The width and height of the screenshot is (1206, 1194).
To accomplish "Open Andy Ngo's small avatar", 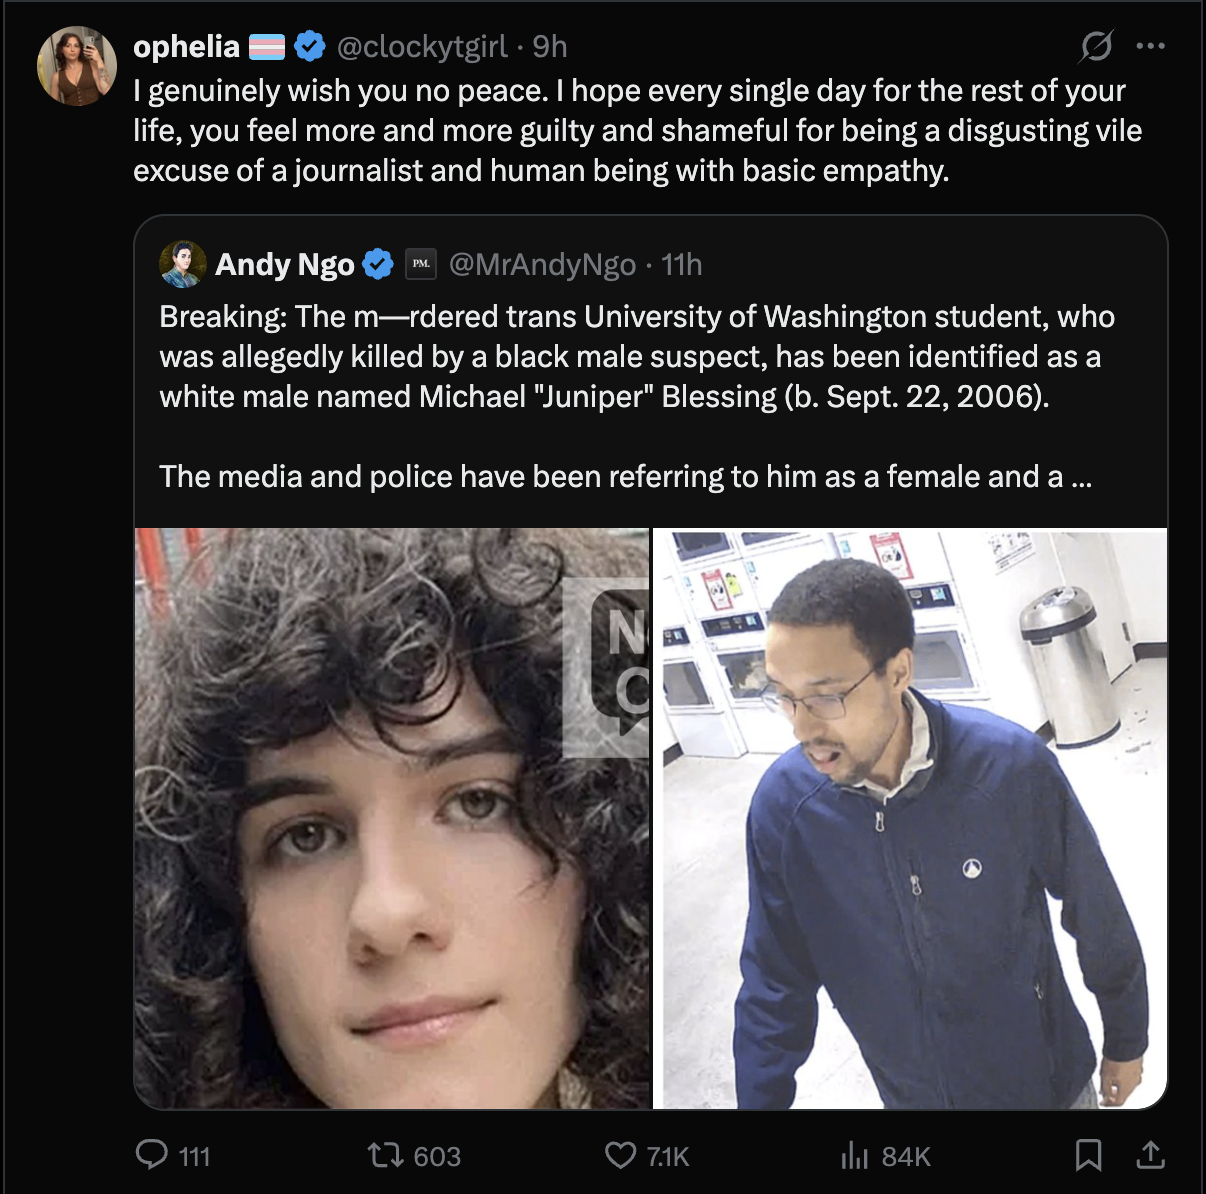I will (183, 264).
